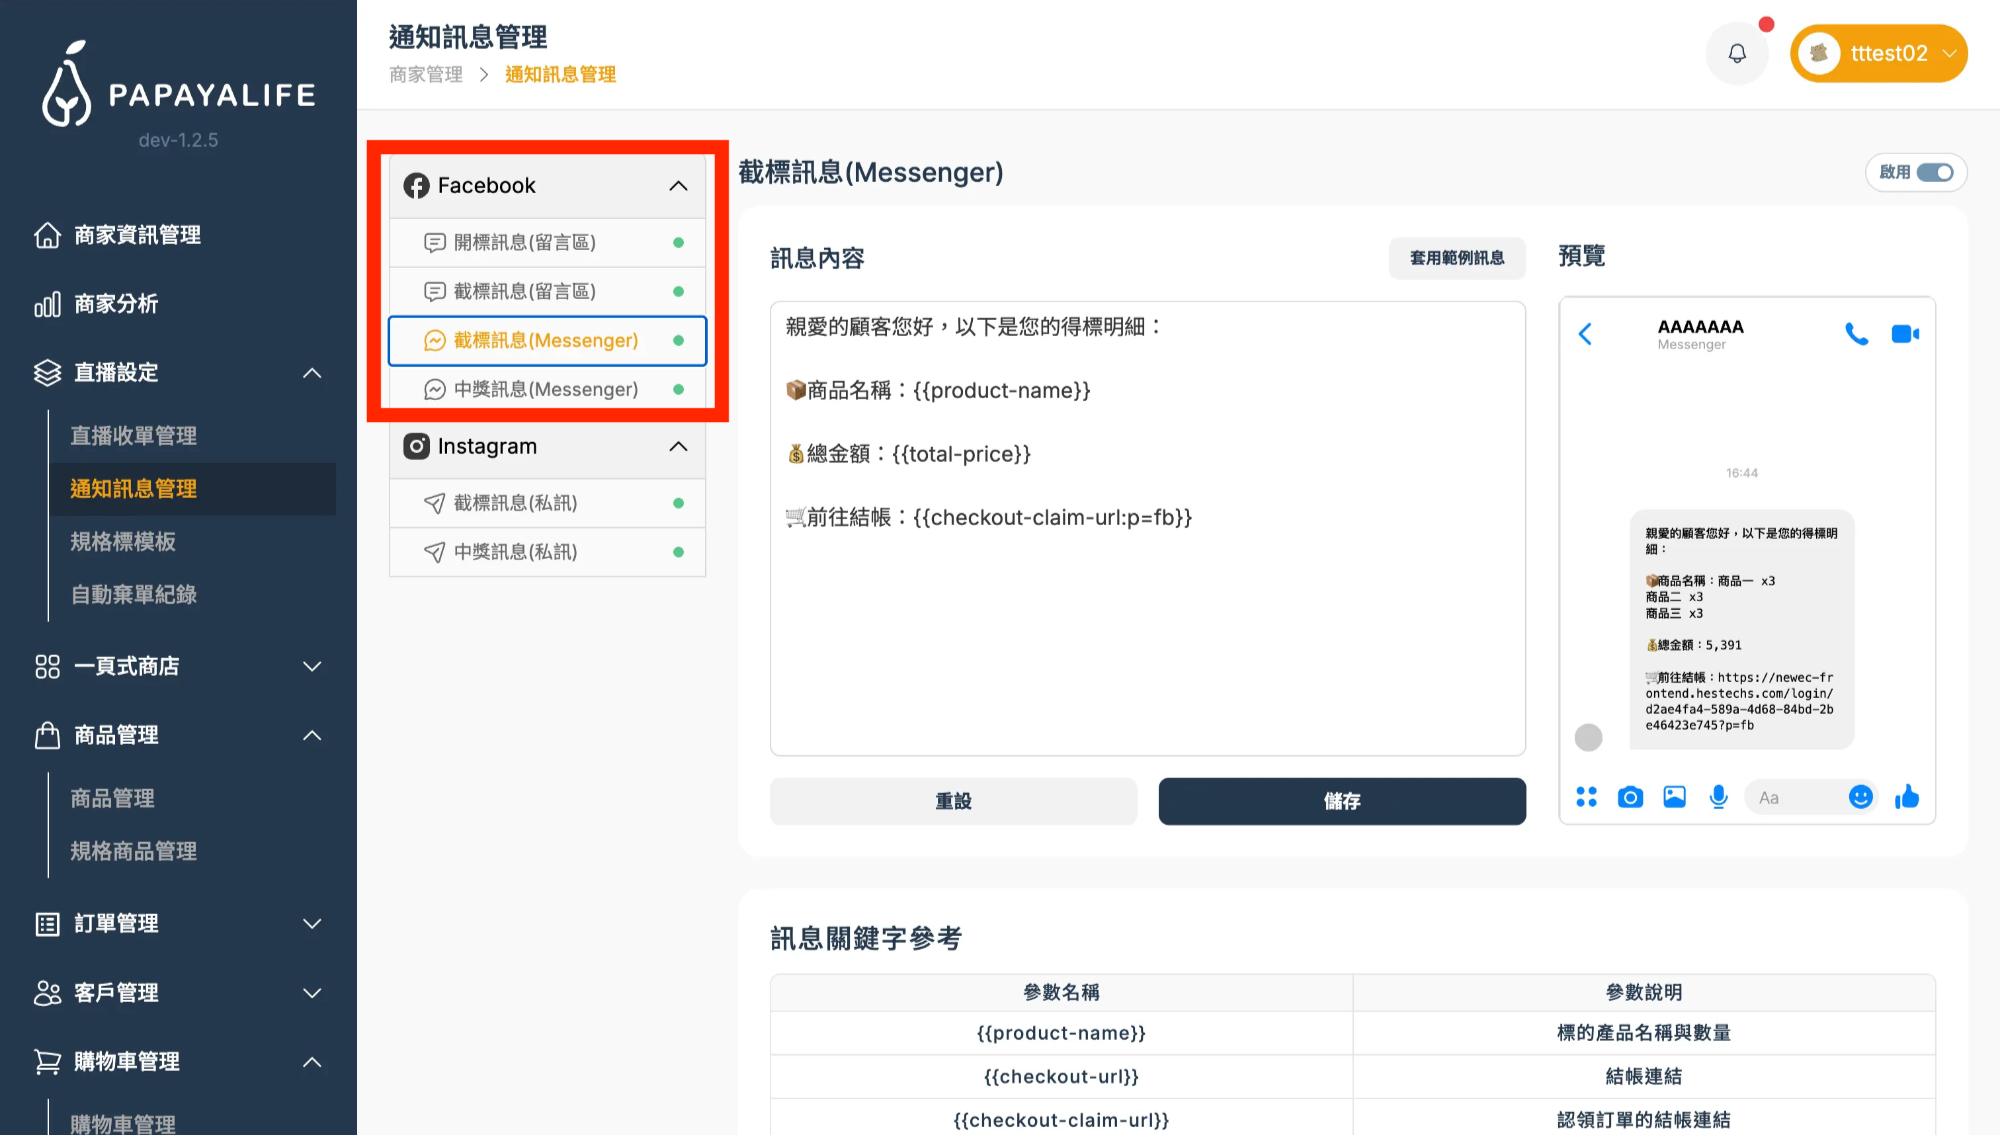This screenshot has height=1135, width=2000.
Task: Toggle the 啟用 switch off
Action: [x=1934, y=172]
